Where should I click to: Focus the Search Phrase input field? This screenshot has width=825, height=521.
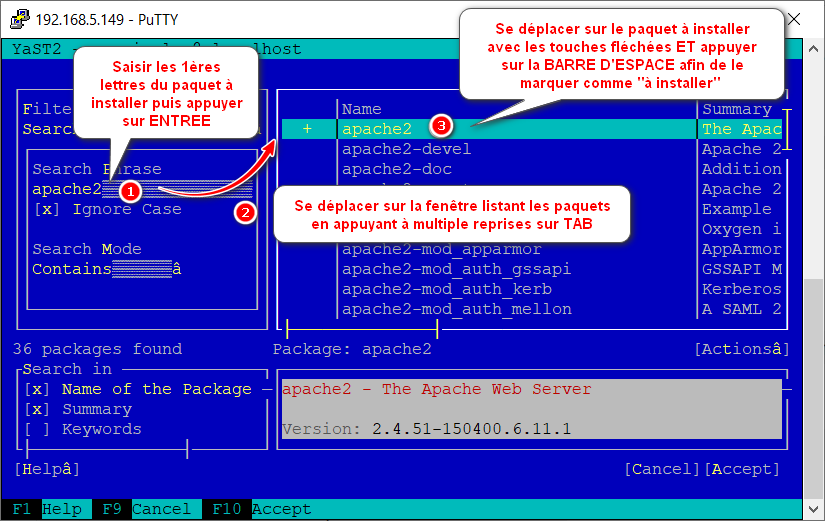point(142,189)
